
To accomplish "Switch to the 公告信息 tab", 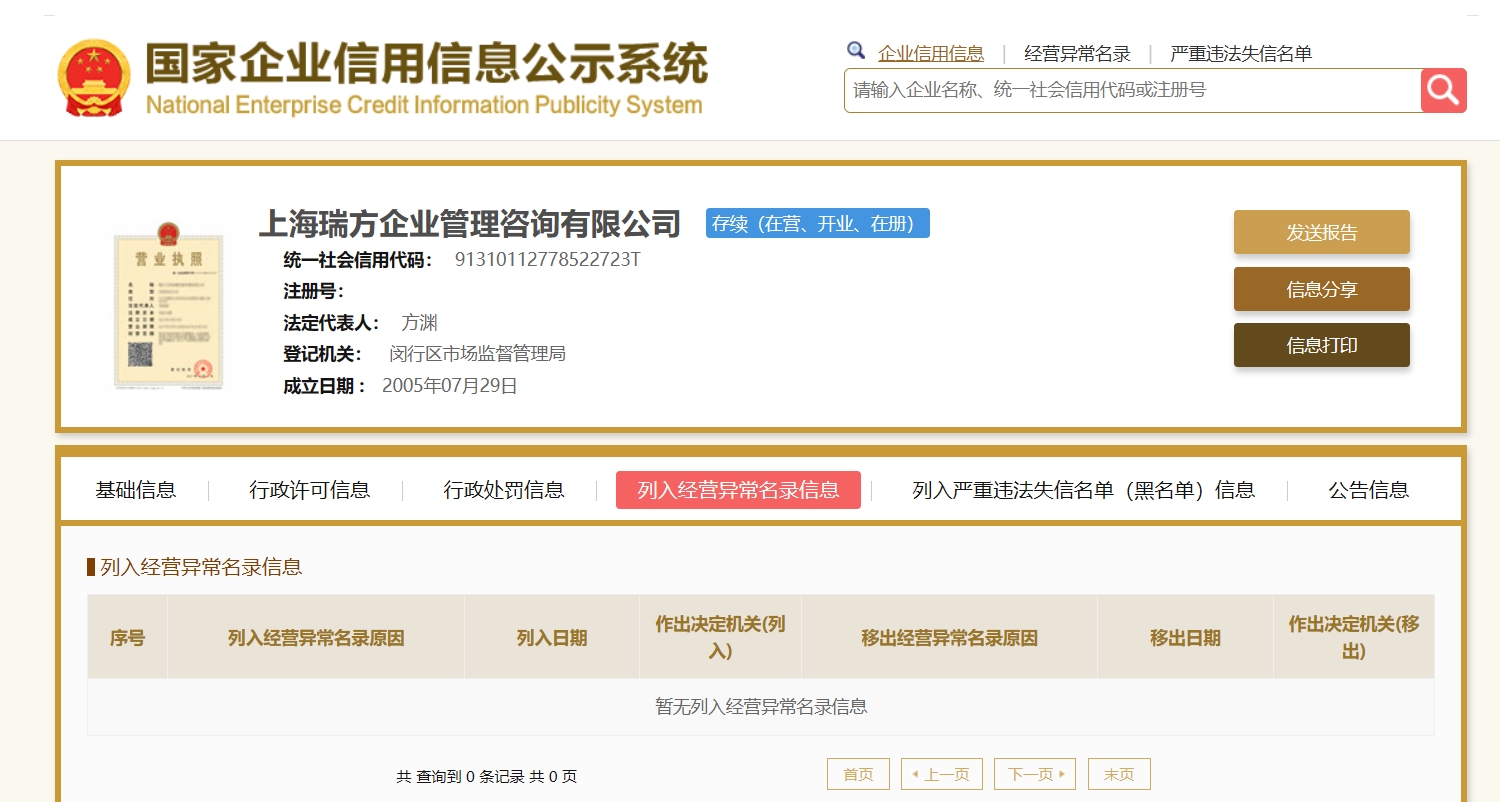I will point(1368,490).
